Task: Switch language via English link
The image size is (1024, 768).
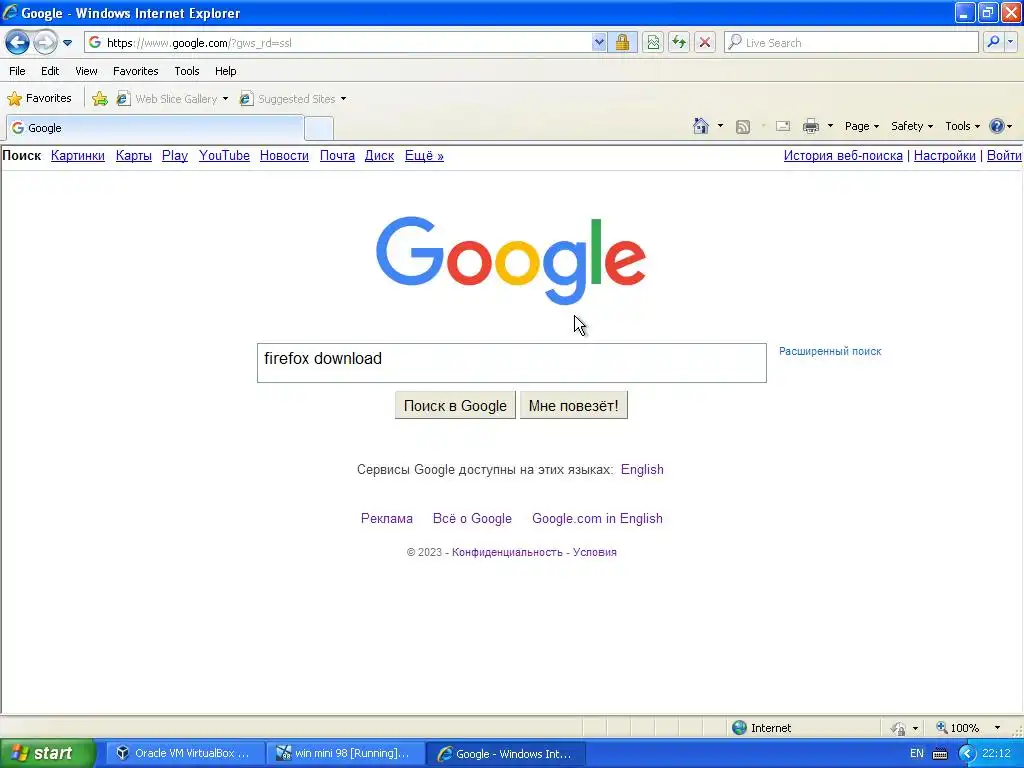Action: pyautogui.click(x=642, y=470)
